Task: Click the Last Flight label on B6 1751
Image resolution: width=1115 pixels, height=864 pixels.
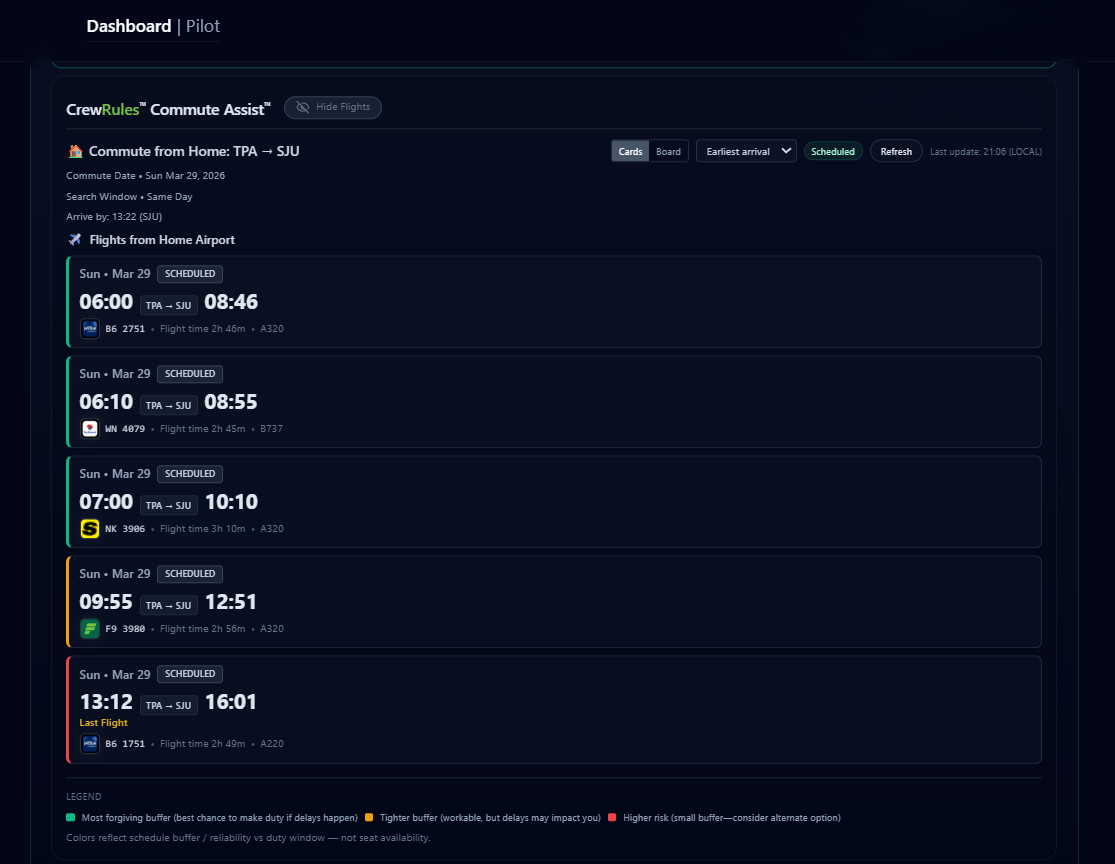Action: coord(106,721)
